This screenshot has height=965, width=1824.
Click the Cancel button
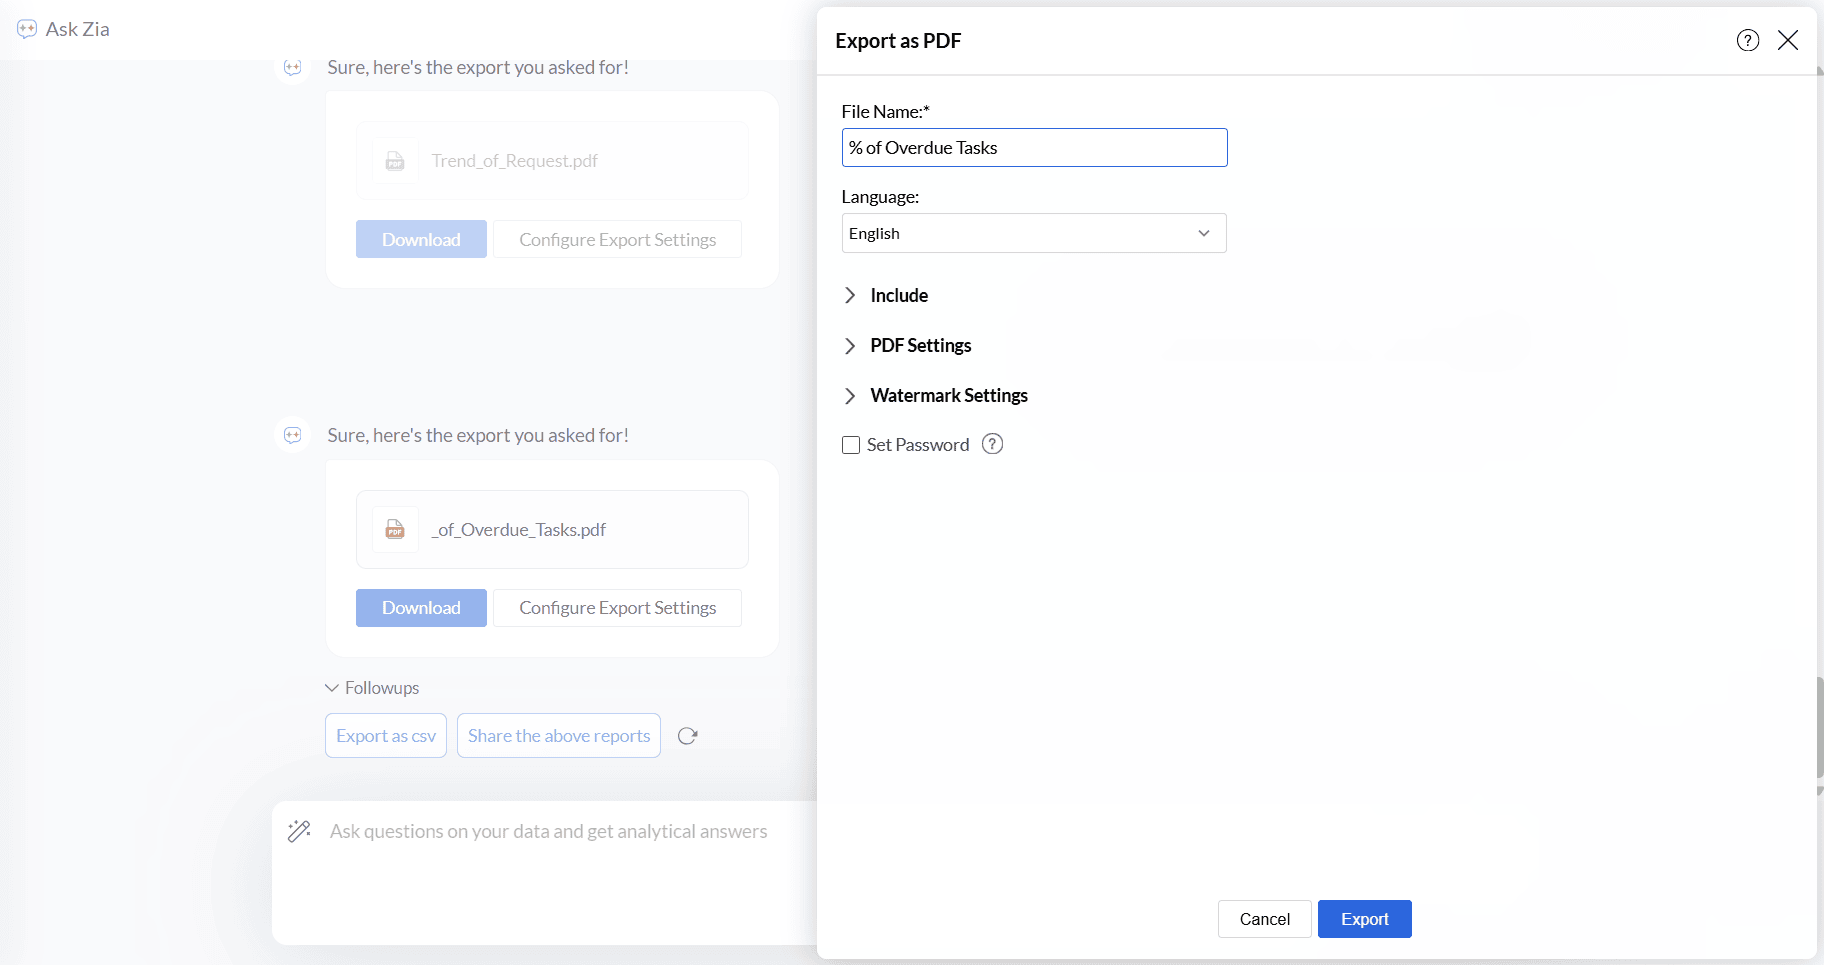tap(1264, 919)
